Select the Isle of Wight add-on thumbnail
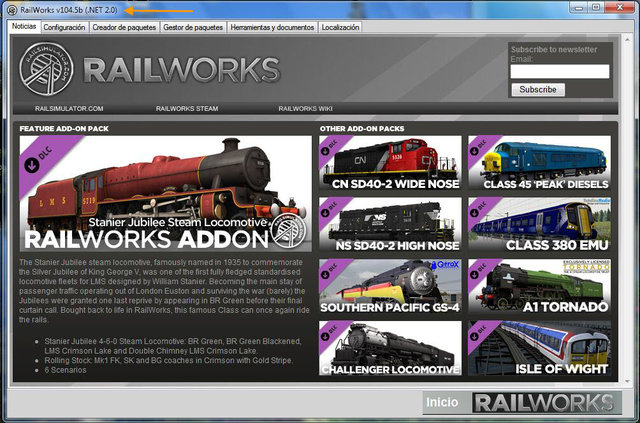Viewport: 640px width, 423px height. click(538, 348)
